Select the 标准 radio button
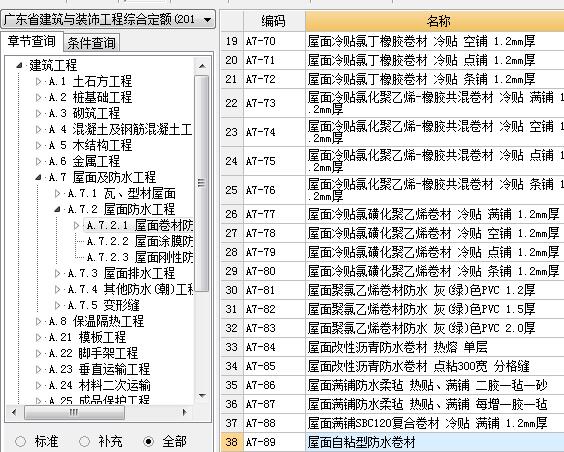The image size is (564, 452). click(21, 441)
